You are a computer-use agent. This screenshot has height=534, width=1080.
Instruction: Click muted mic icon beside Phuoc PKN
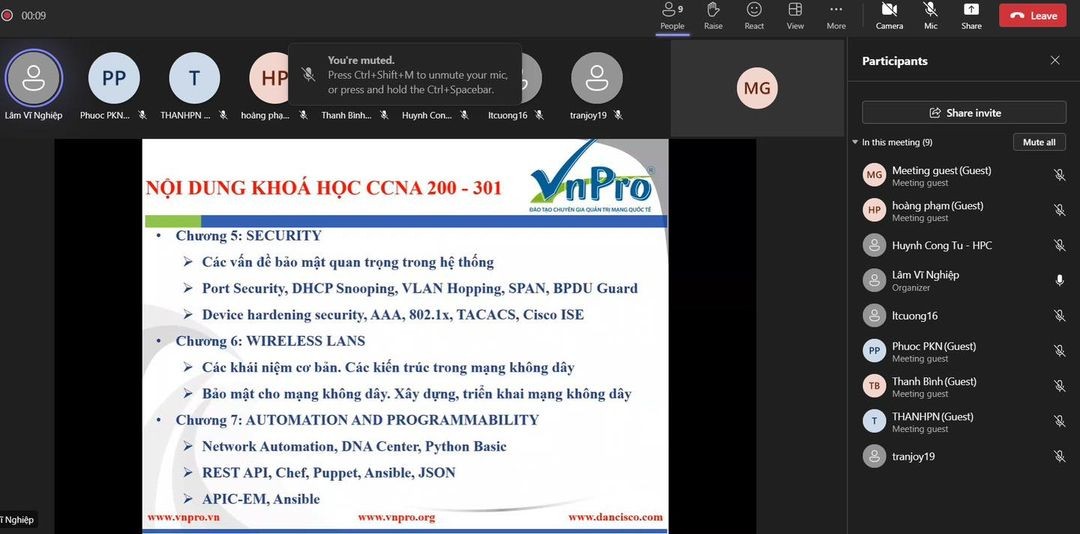coord(1059,351)
